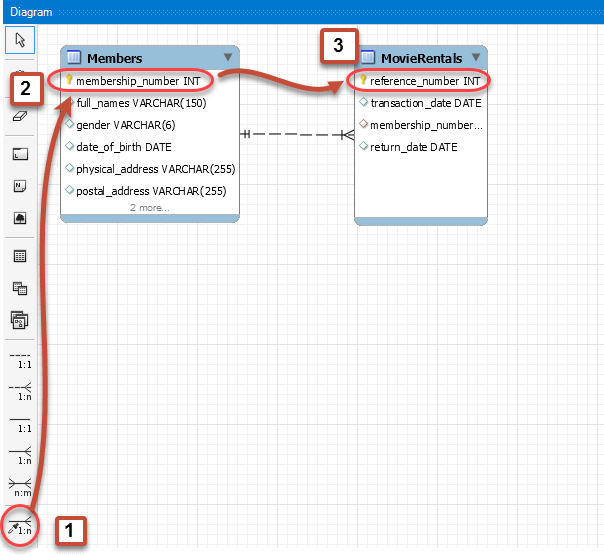Select identifying 1:1 solid relationship tool
604x555 pixels.
(20, 422)
